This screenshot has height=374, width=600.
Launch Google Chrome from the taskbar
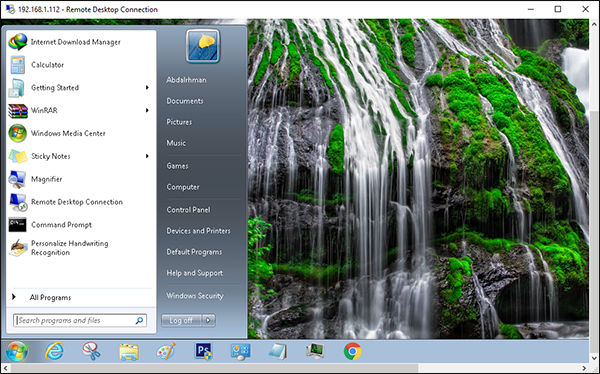pos(352,351)
